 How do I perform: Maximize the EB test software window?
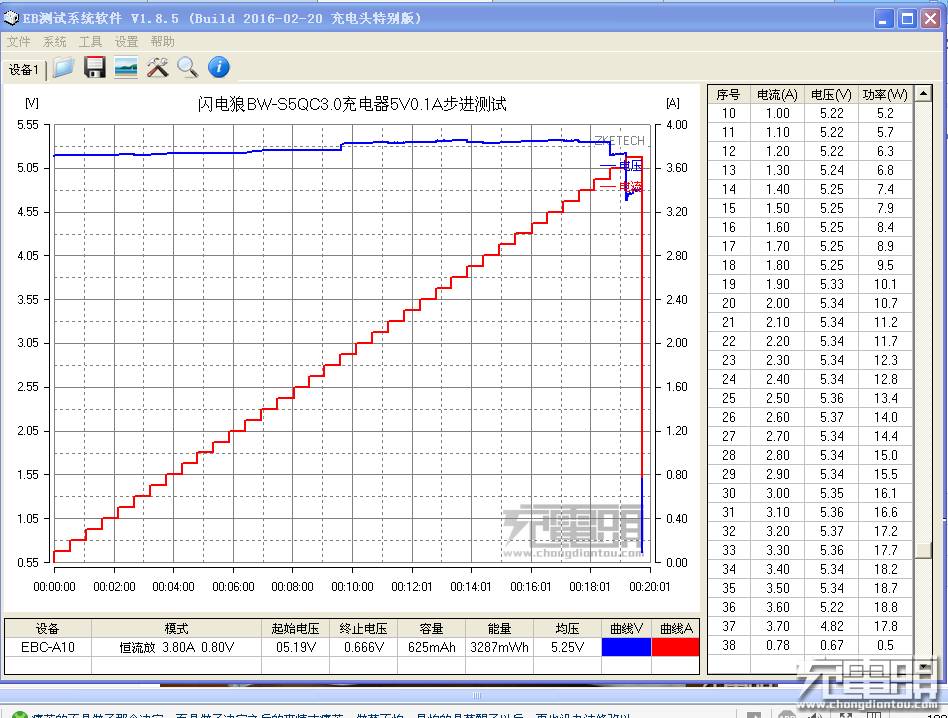(x=907, y=19)
